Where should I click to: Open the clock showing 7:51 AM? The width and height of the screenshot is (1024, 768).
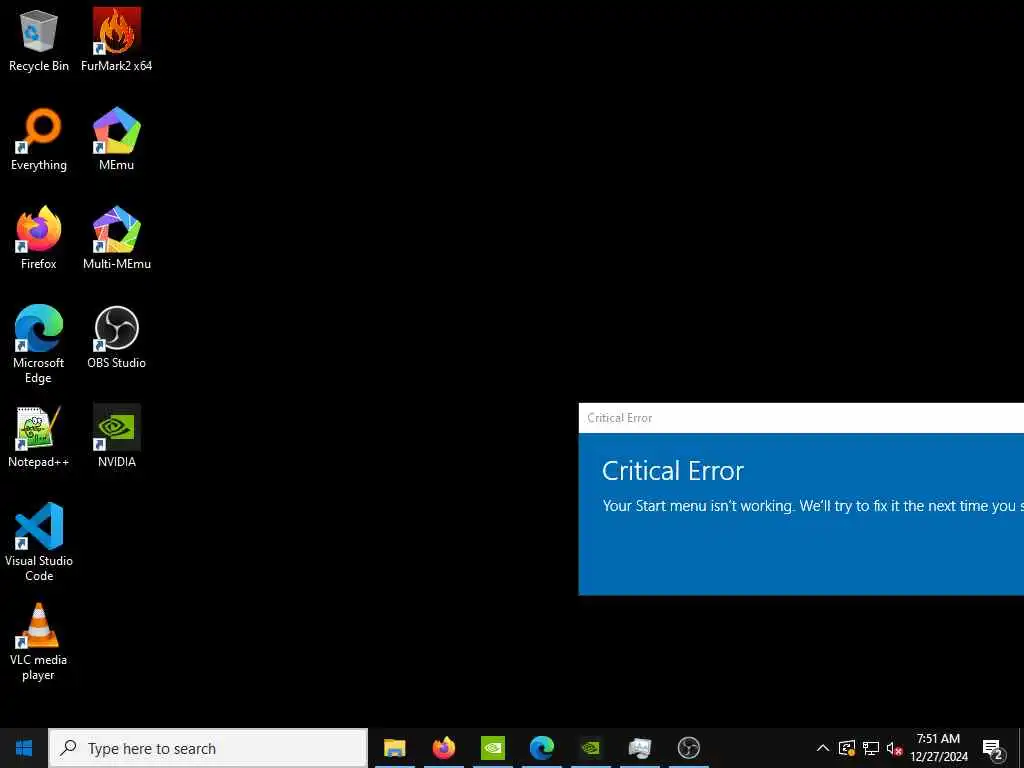click(x=938, y=748)
